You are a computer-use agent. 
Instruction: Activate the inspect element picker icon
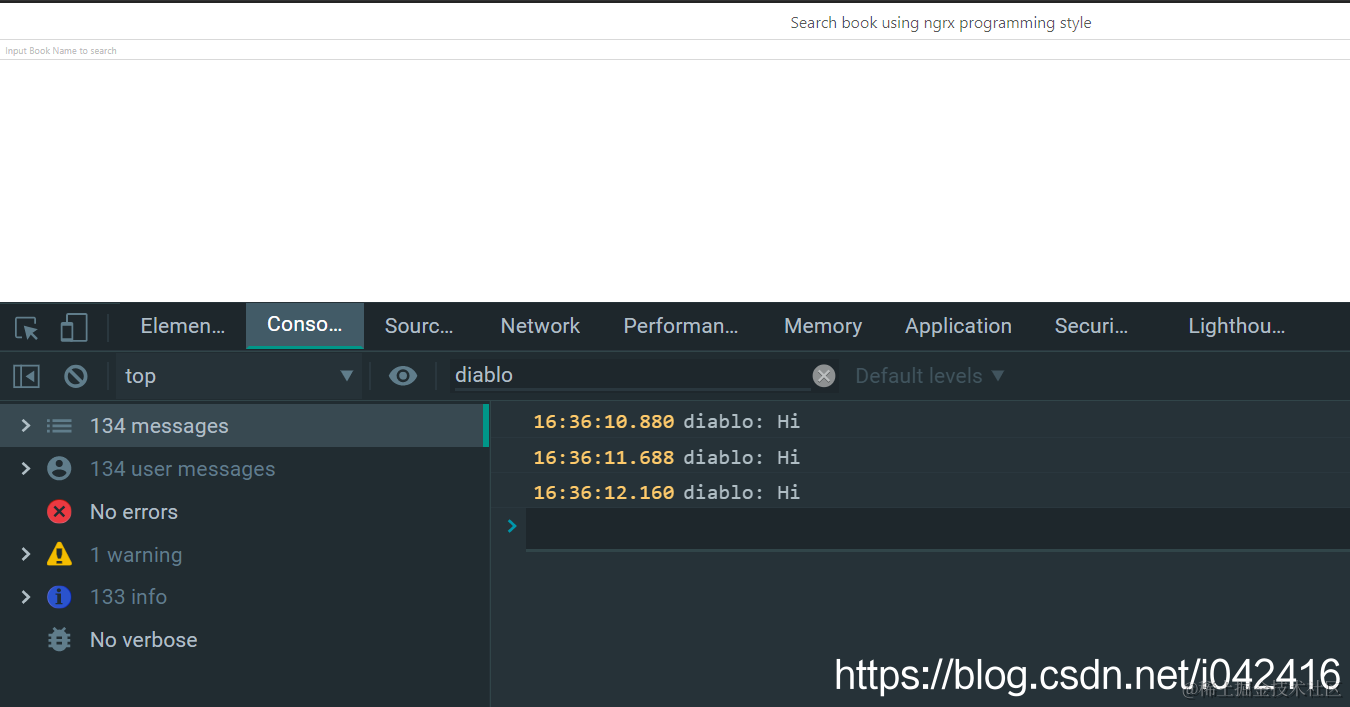coord(27,327)
